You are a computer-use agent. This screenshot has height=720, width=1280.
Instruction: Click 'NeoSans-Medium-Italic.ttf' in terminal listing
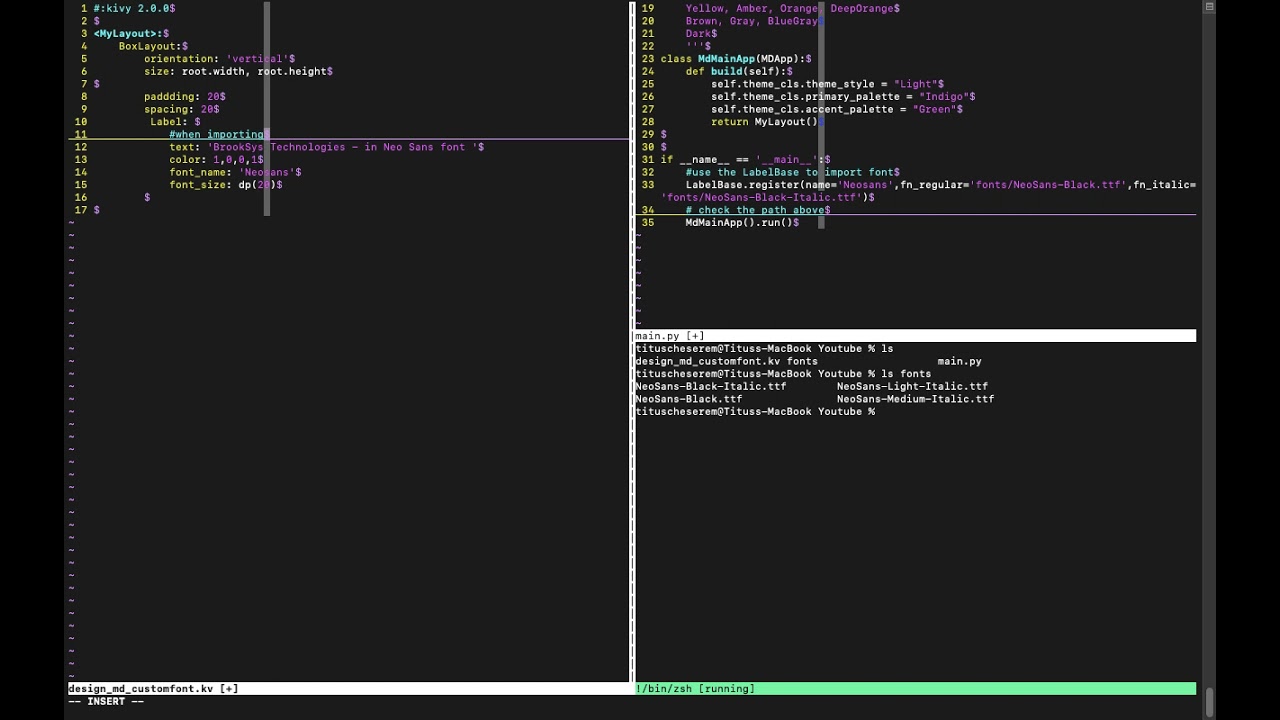coord(915,399)
